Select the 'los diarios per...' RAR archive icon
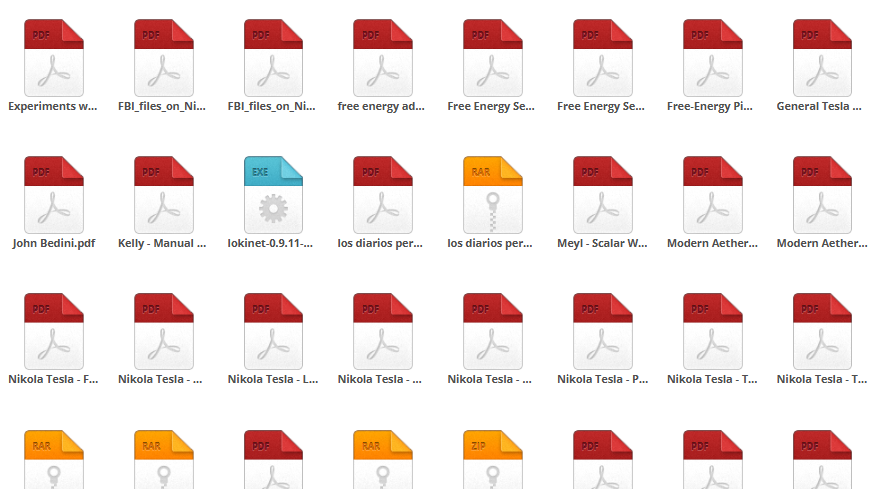Image resolution: width=879 pixels, height=489 pixels. 492,194
